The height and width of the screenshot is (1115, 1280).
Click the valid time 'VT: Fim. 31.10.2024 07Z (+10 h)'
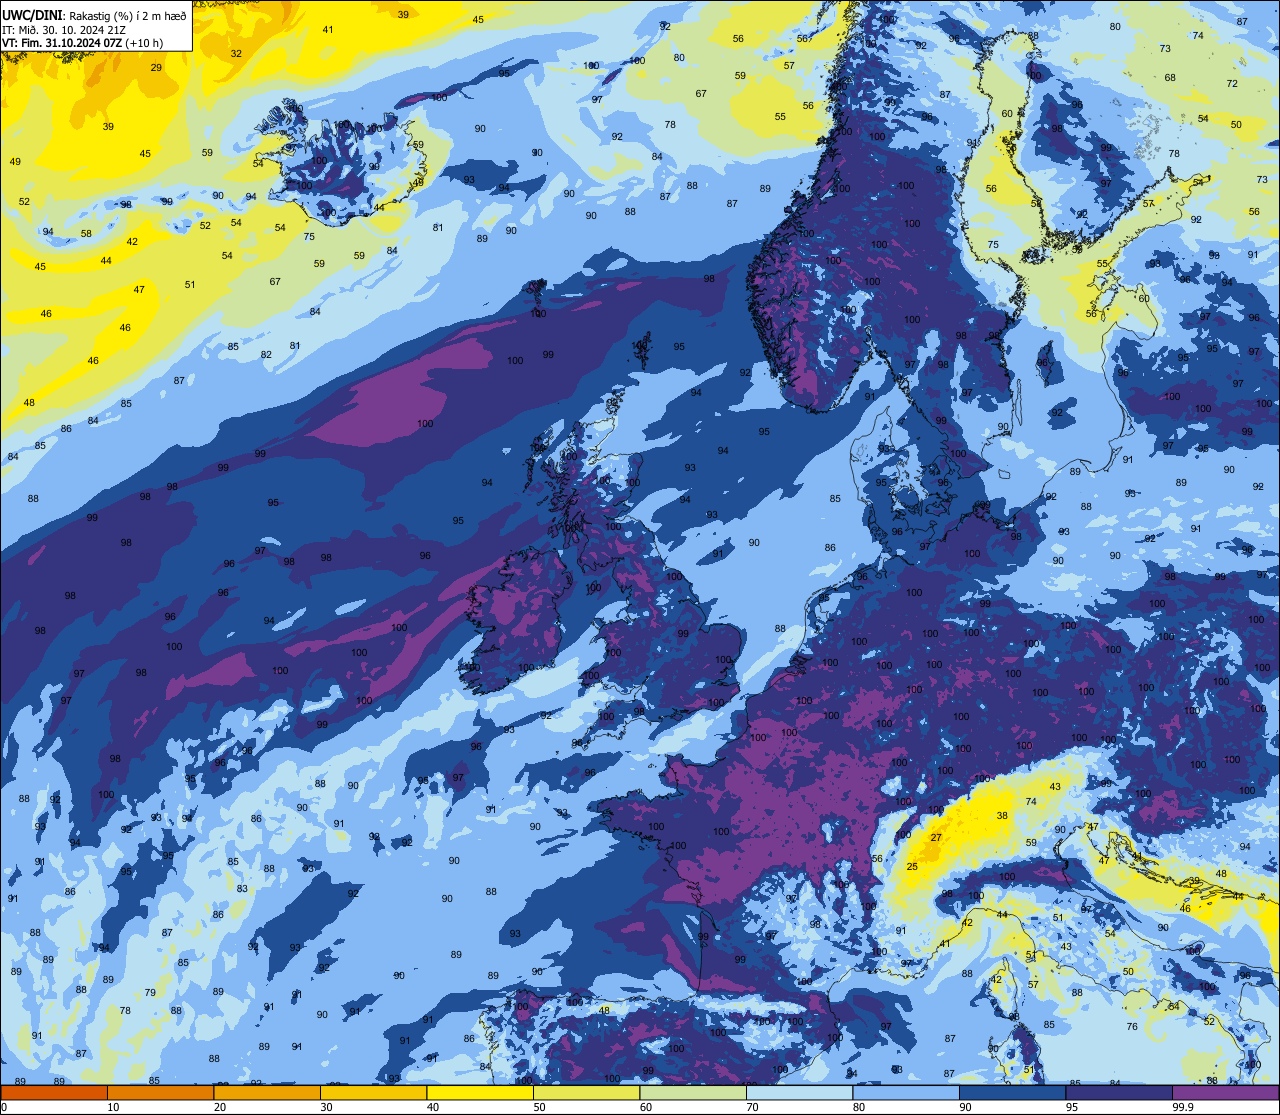click(83, 43)
